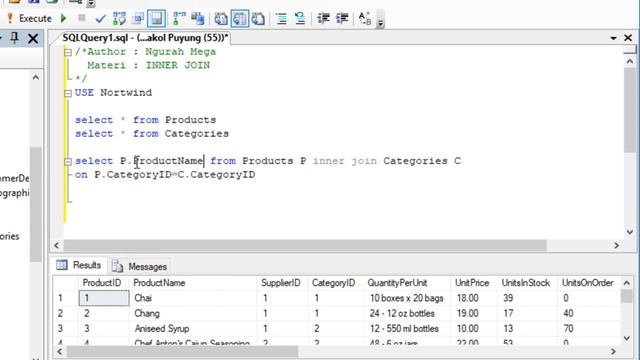Specify Values for Template Parameters icon
The image size is (640, 360).
click(364, 18)
